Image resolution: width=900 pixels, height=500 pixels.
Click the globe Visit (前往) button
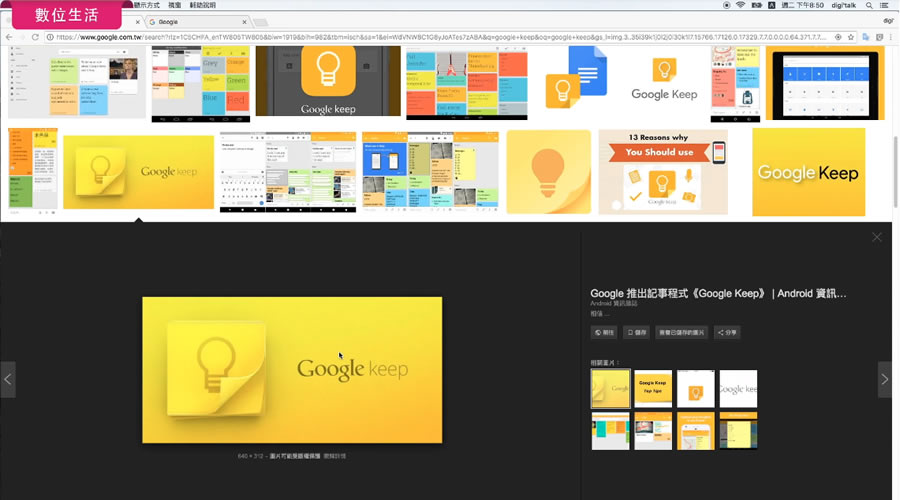coord(603,332)
